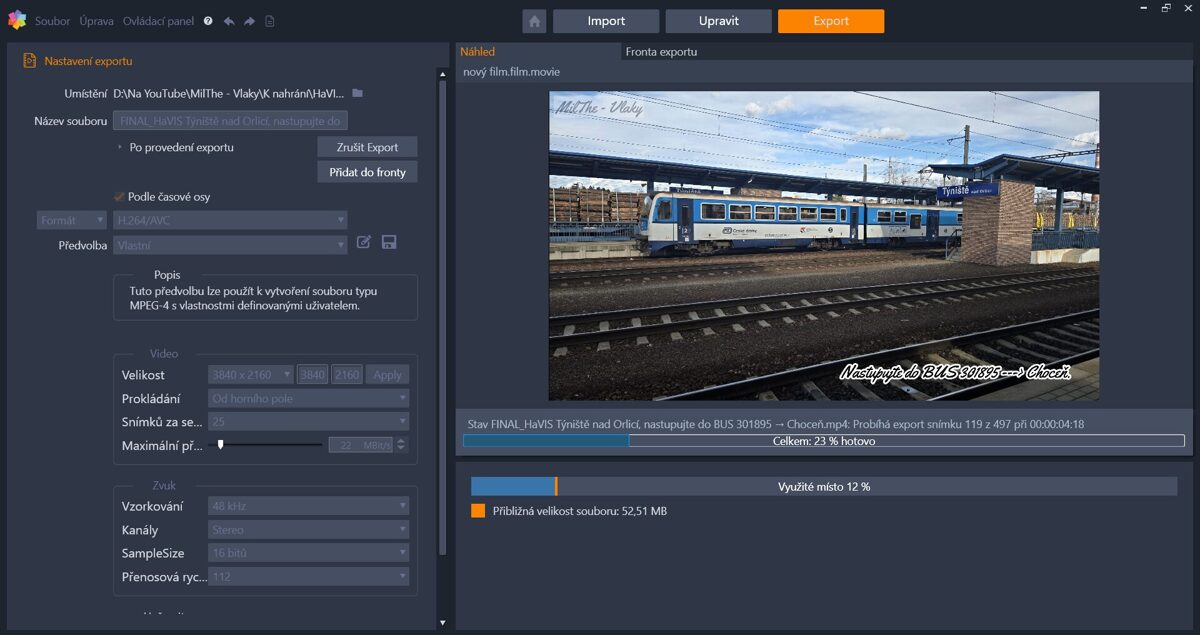Click the Přidat do fronty button
Screen dimensions: 1200x635
tap(367, 171)
